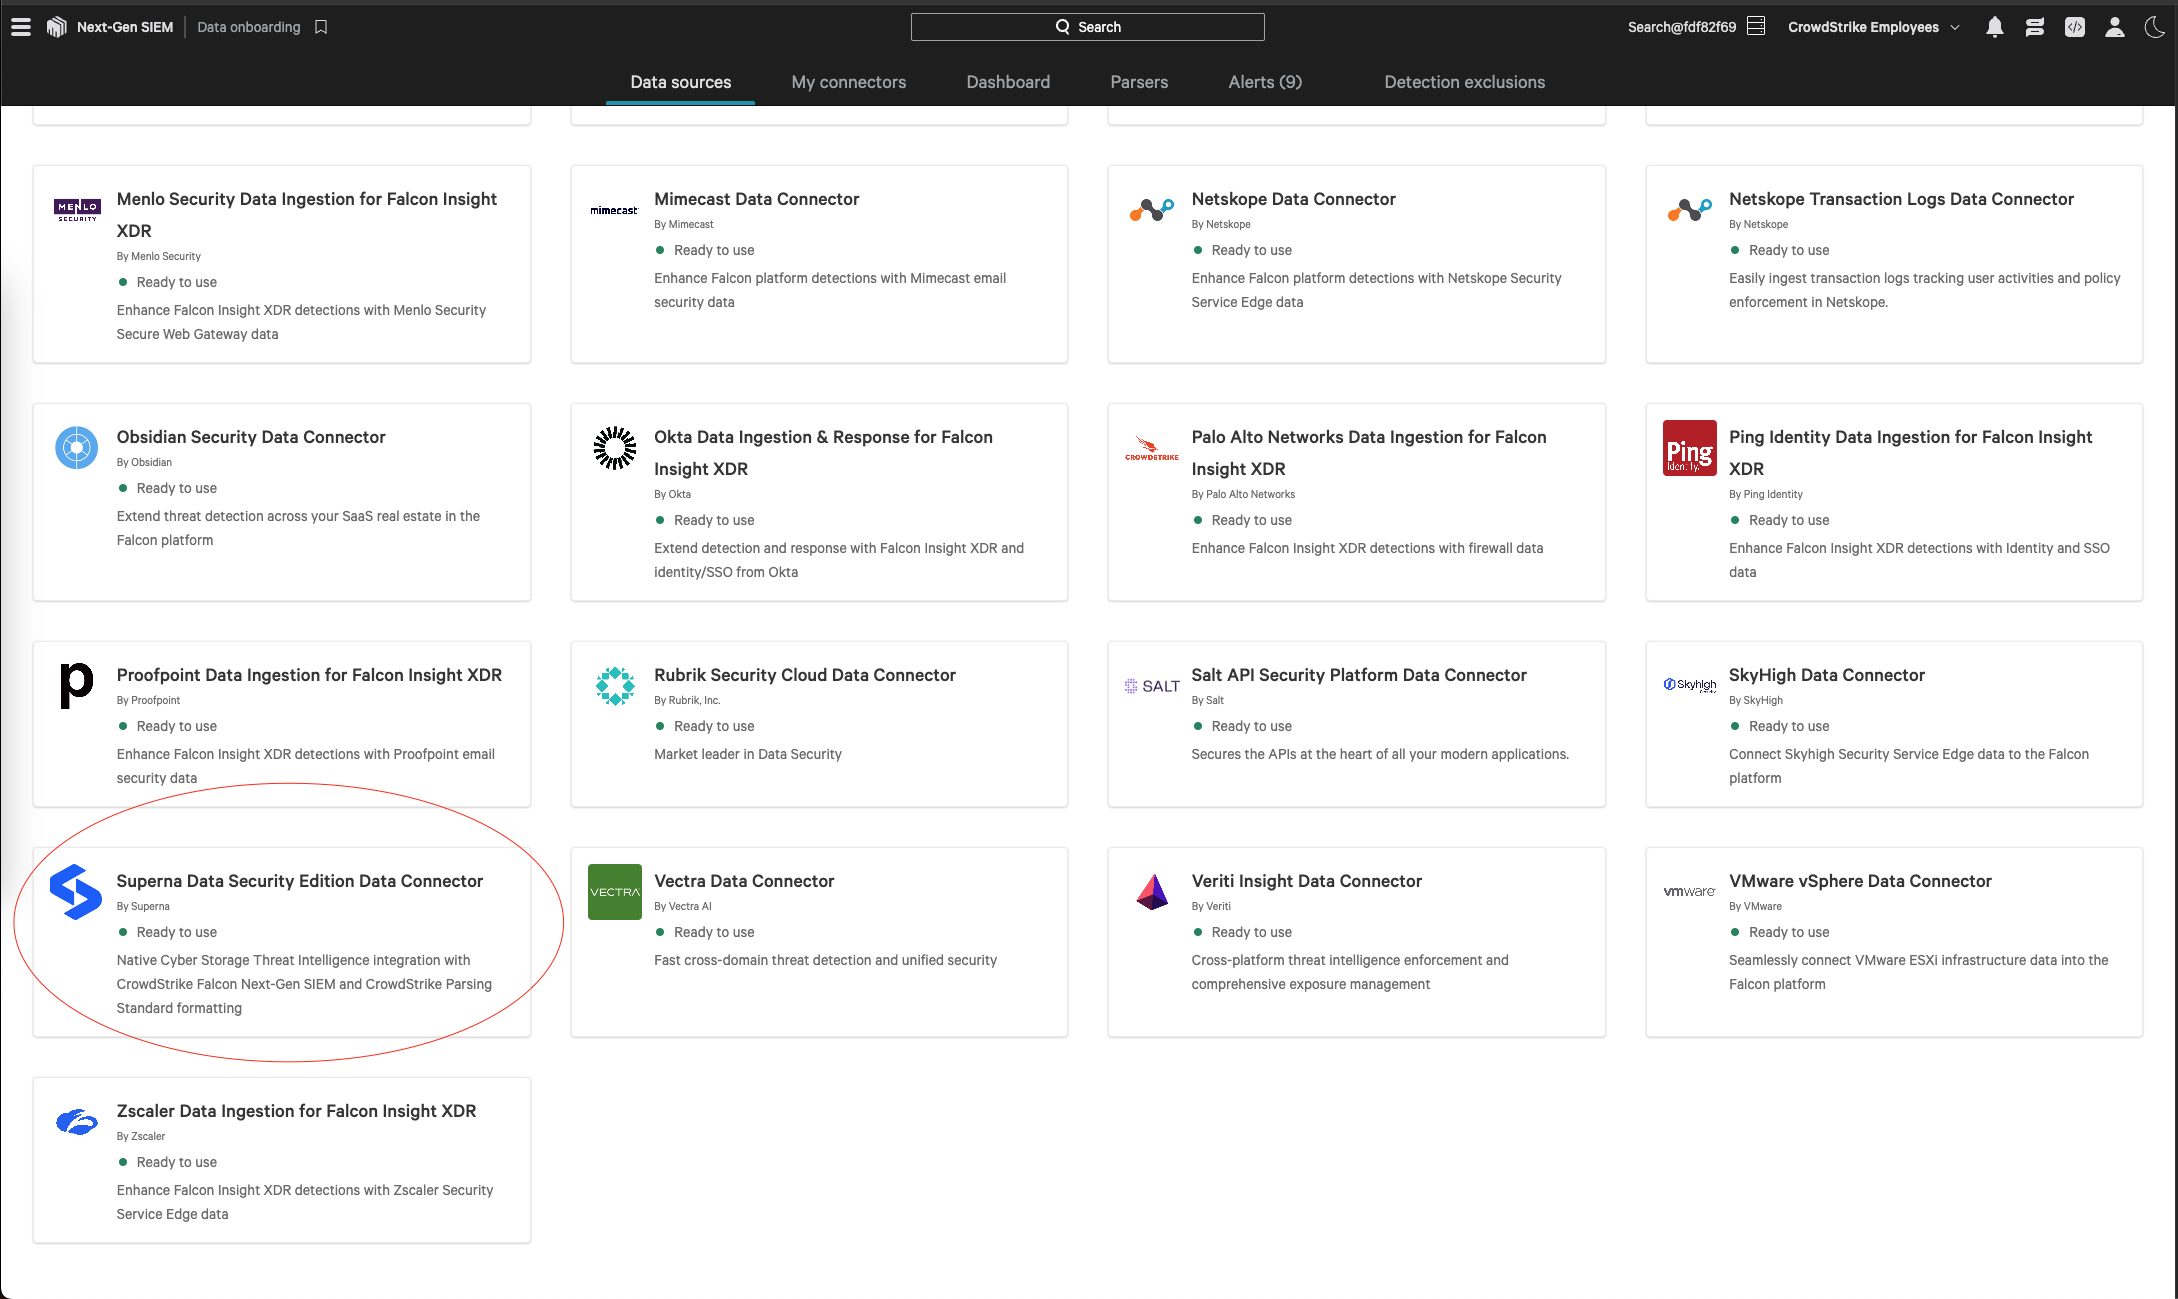Image resolution: width=2178 pixels, height=1299 pixels.
Task: Open the stacked messages icon in header
Action: click(x=2034, y=27)
